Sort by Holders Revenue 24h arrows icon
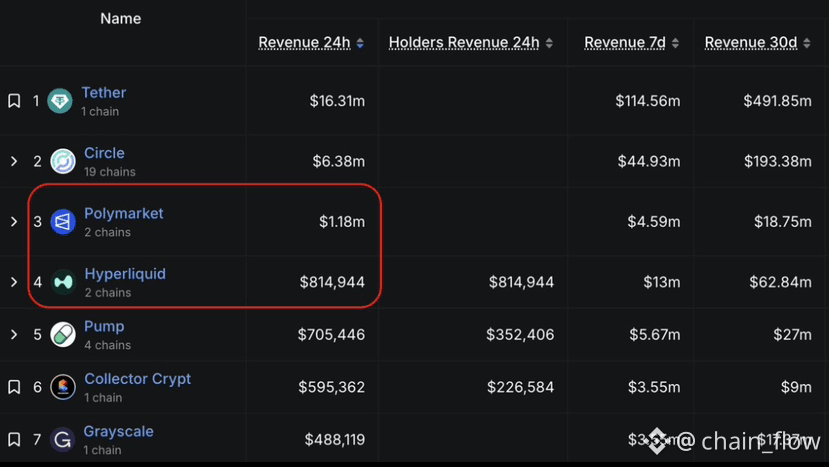The width and height of the screenshot is (829, 467). [x=549, y=43]
